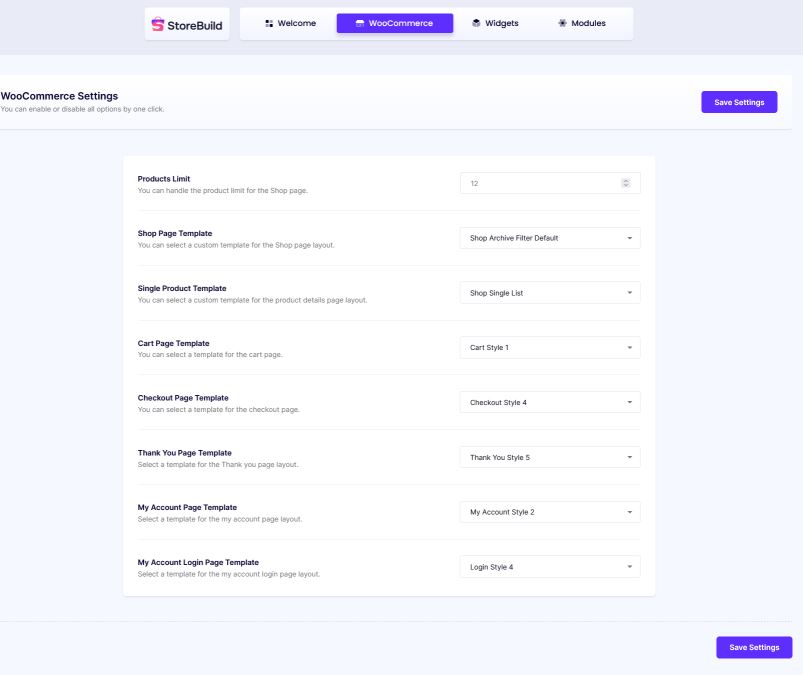Click the Welcome tab grid icon
803x675 pixels.
(x=269, y=23)
